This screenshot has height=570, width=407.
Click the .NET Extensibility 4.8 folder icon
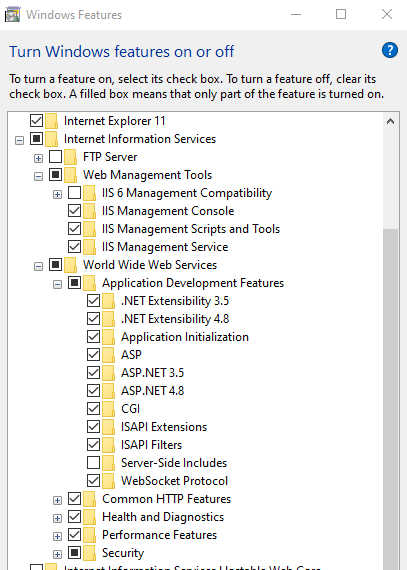(108, 319)
